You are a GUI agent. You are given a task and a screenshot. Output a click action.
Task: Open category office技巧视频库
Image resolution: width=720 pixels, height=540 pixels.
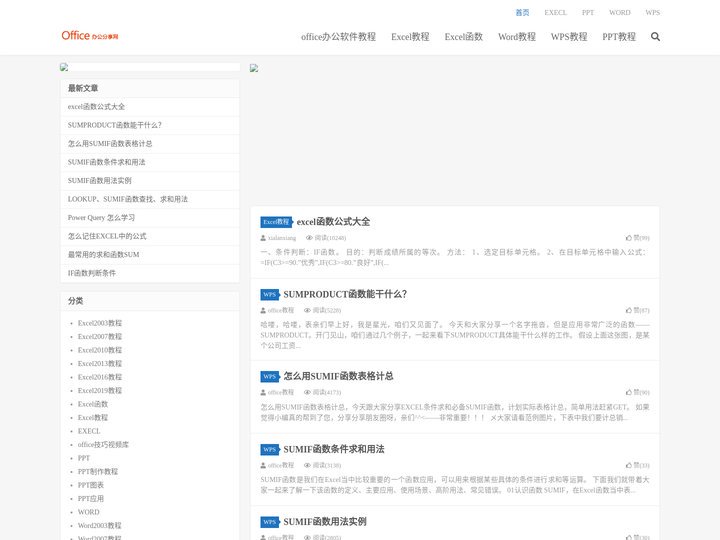tap(103, 444)
